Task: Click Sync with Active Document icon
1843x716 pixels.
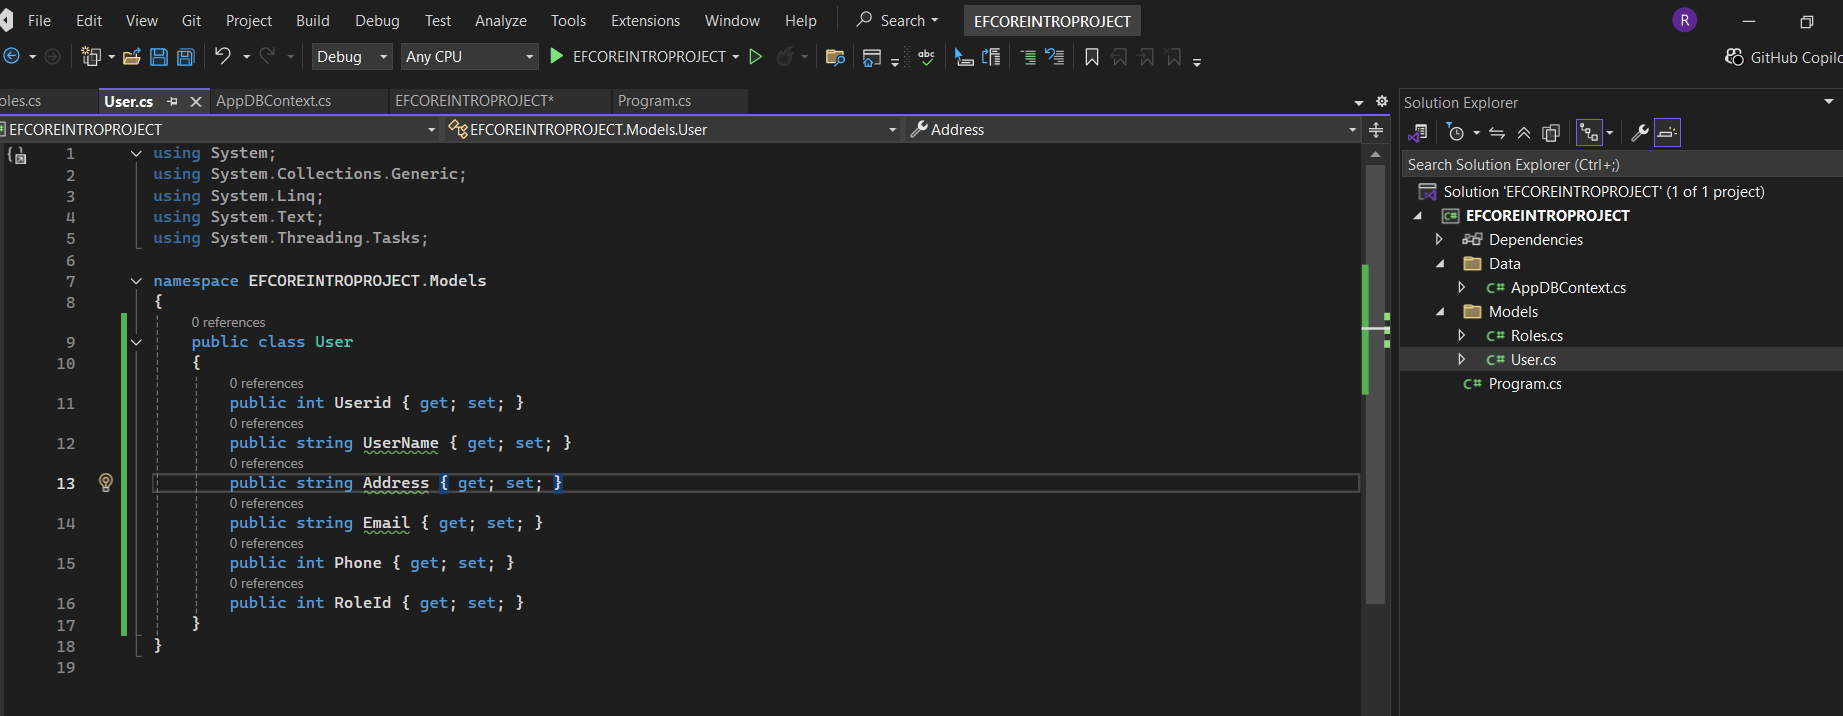Action: point(1497,133)
